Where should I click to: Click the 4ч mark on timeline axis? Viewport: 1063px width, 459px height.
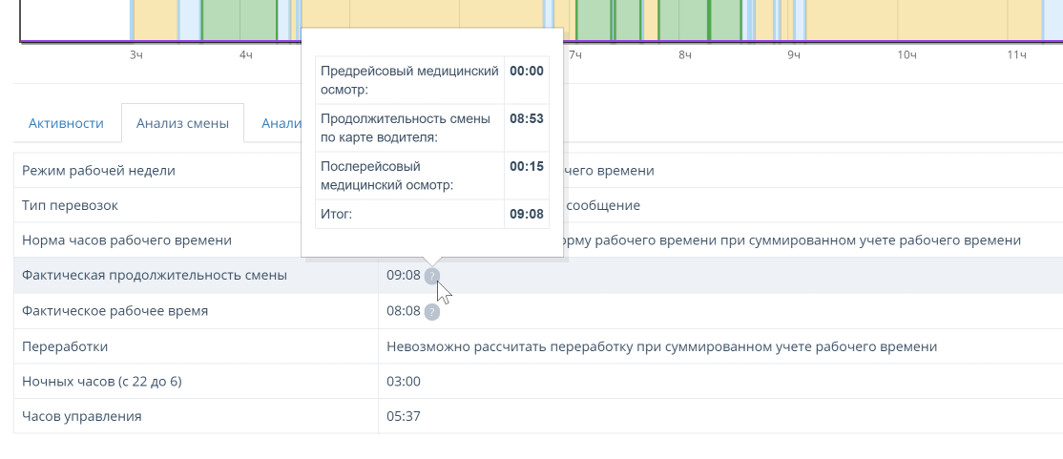click(x=246, y=54)
